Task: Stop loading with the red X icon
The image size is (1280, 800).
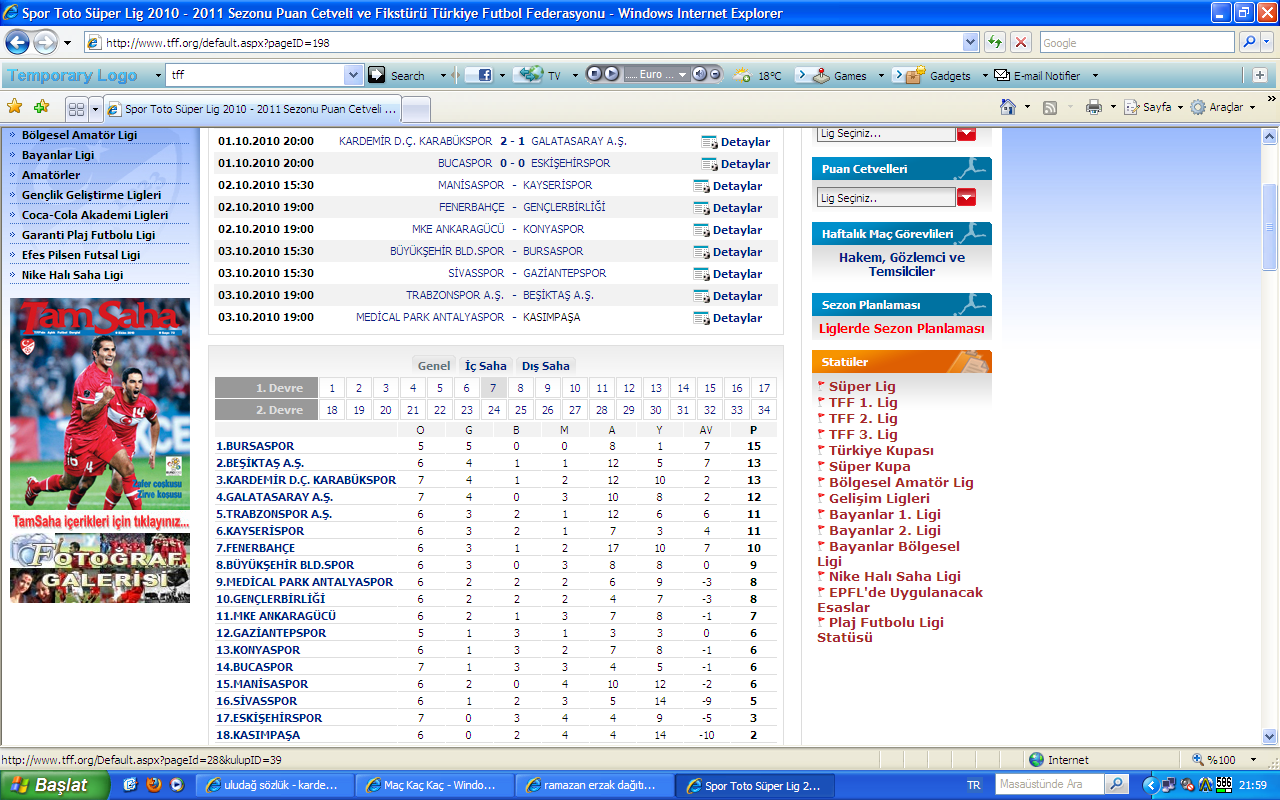Action: [x=1021, y=42]
